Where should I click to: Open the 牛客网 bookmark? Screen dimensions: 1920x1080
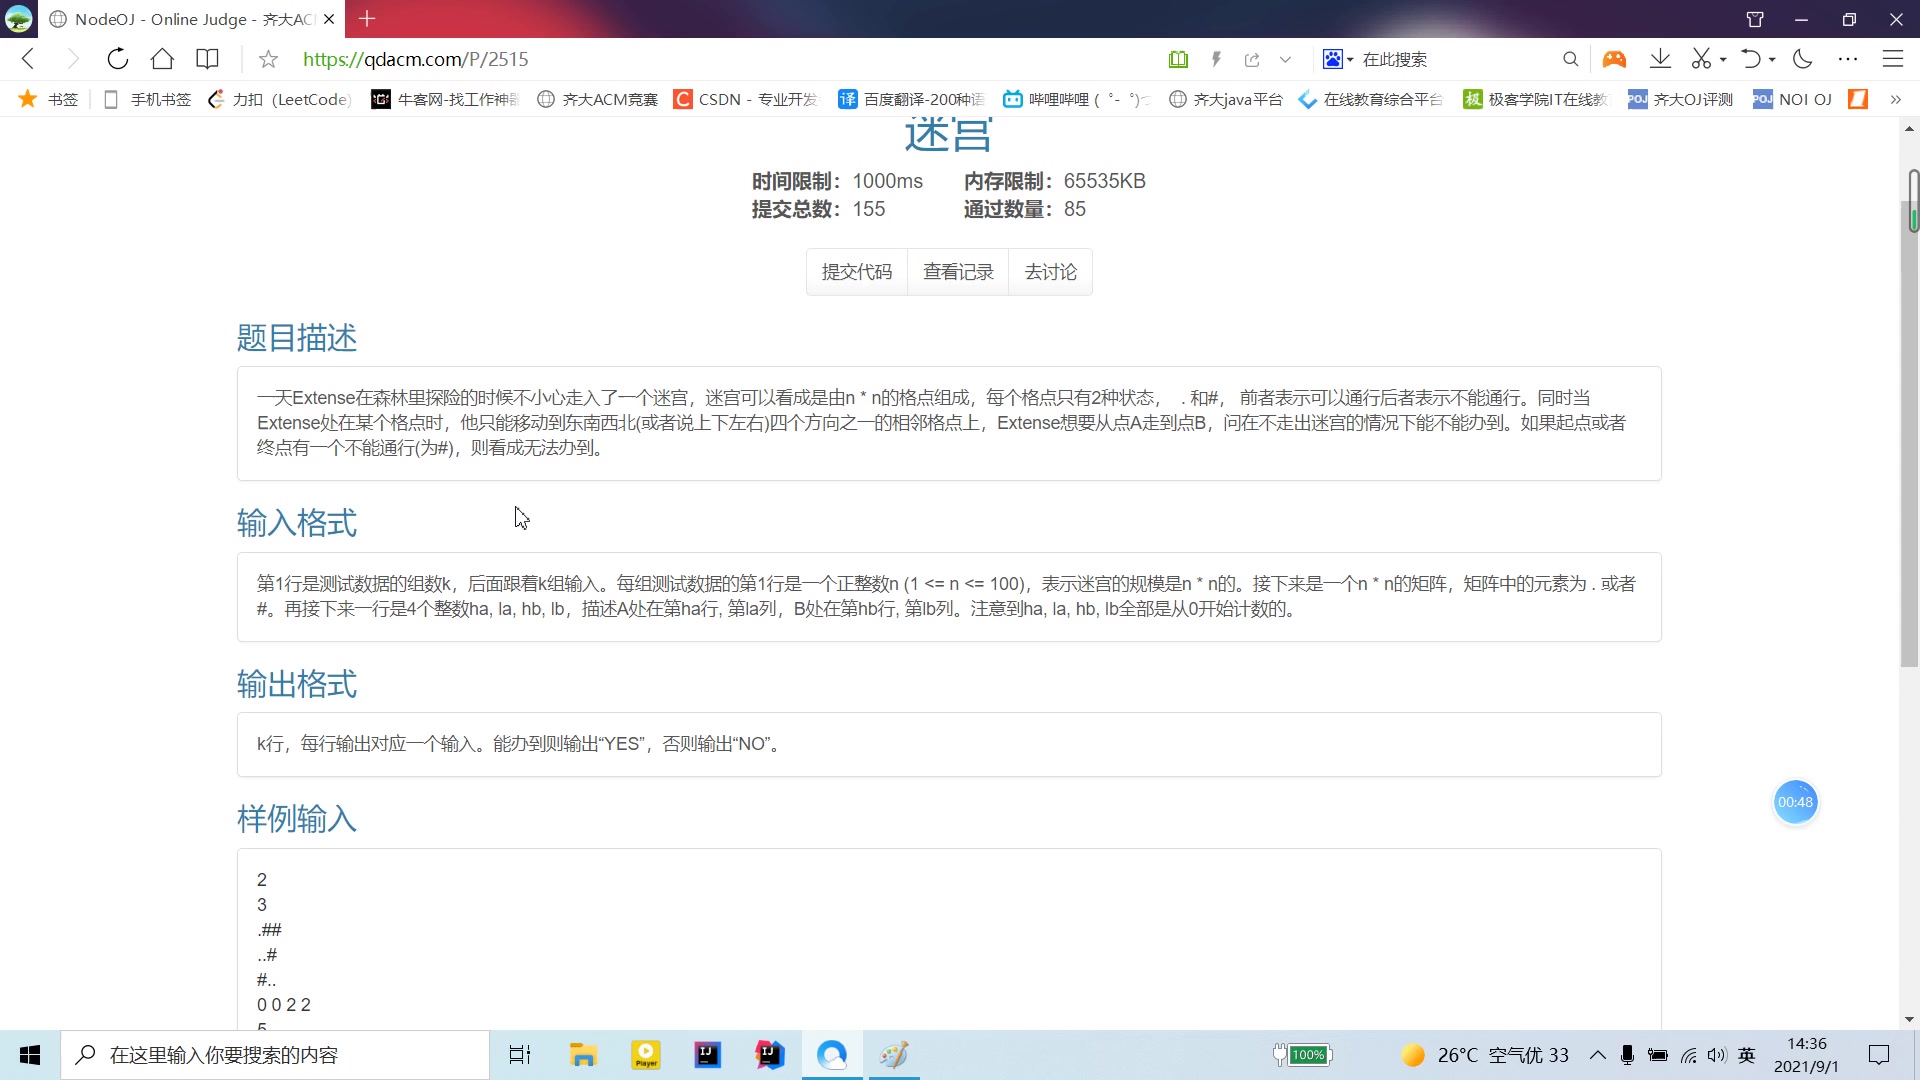point(445,99)
